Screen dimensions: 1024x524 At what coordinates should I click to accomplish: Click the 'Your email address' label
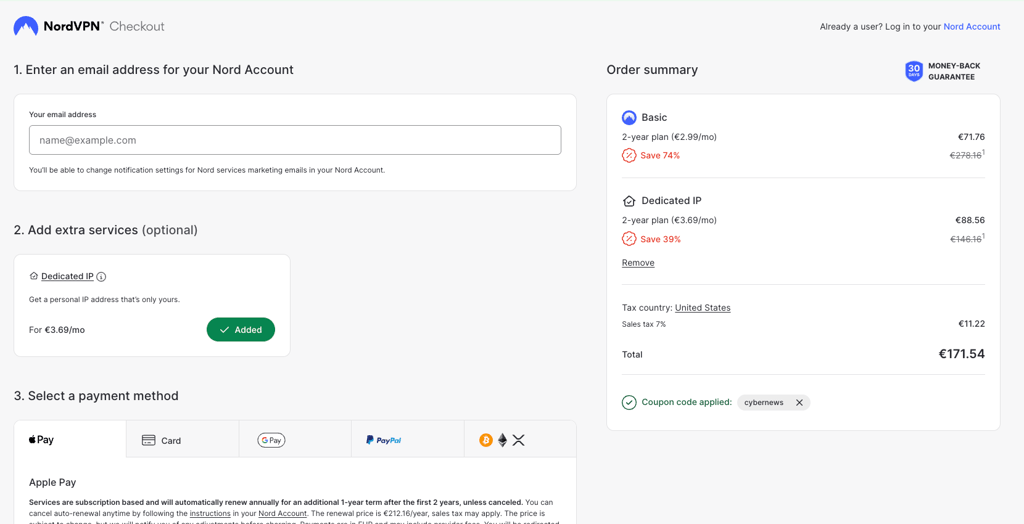click(63, 114)
